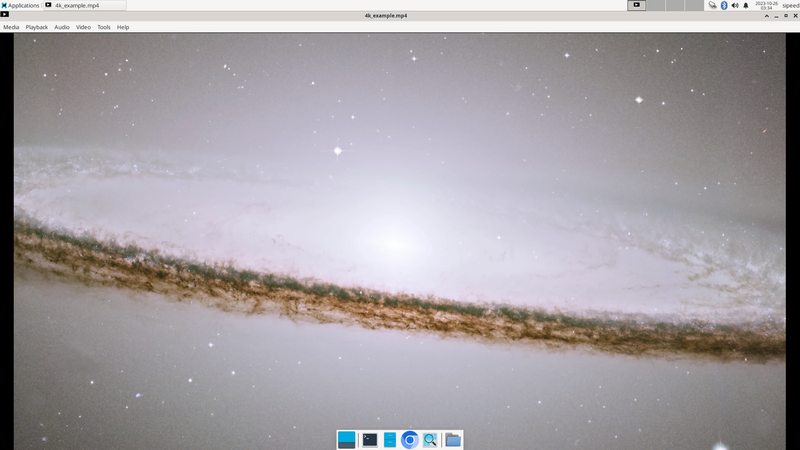Switch to the first workspace in pager
This screenshot has width=800, height=450.
click(636, 5)
